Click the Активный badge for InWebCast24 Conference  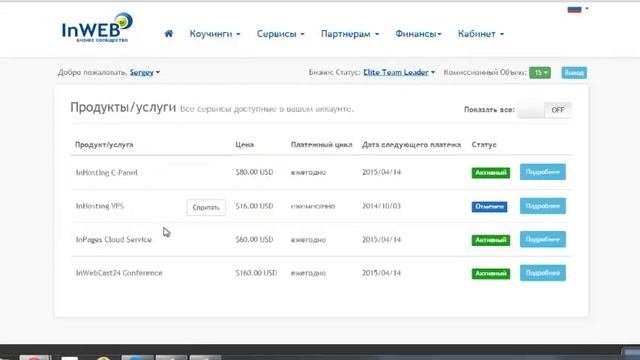(491, 273)
